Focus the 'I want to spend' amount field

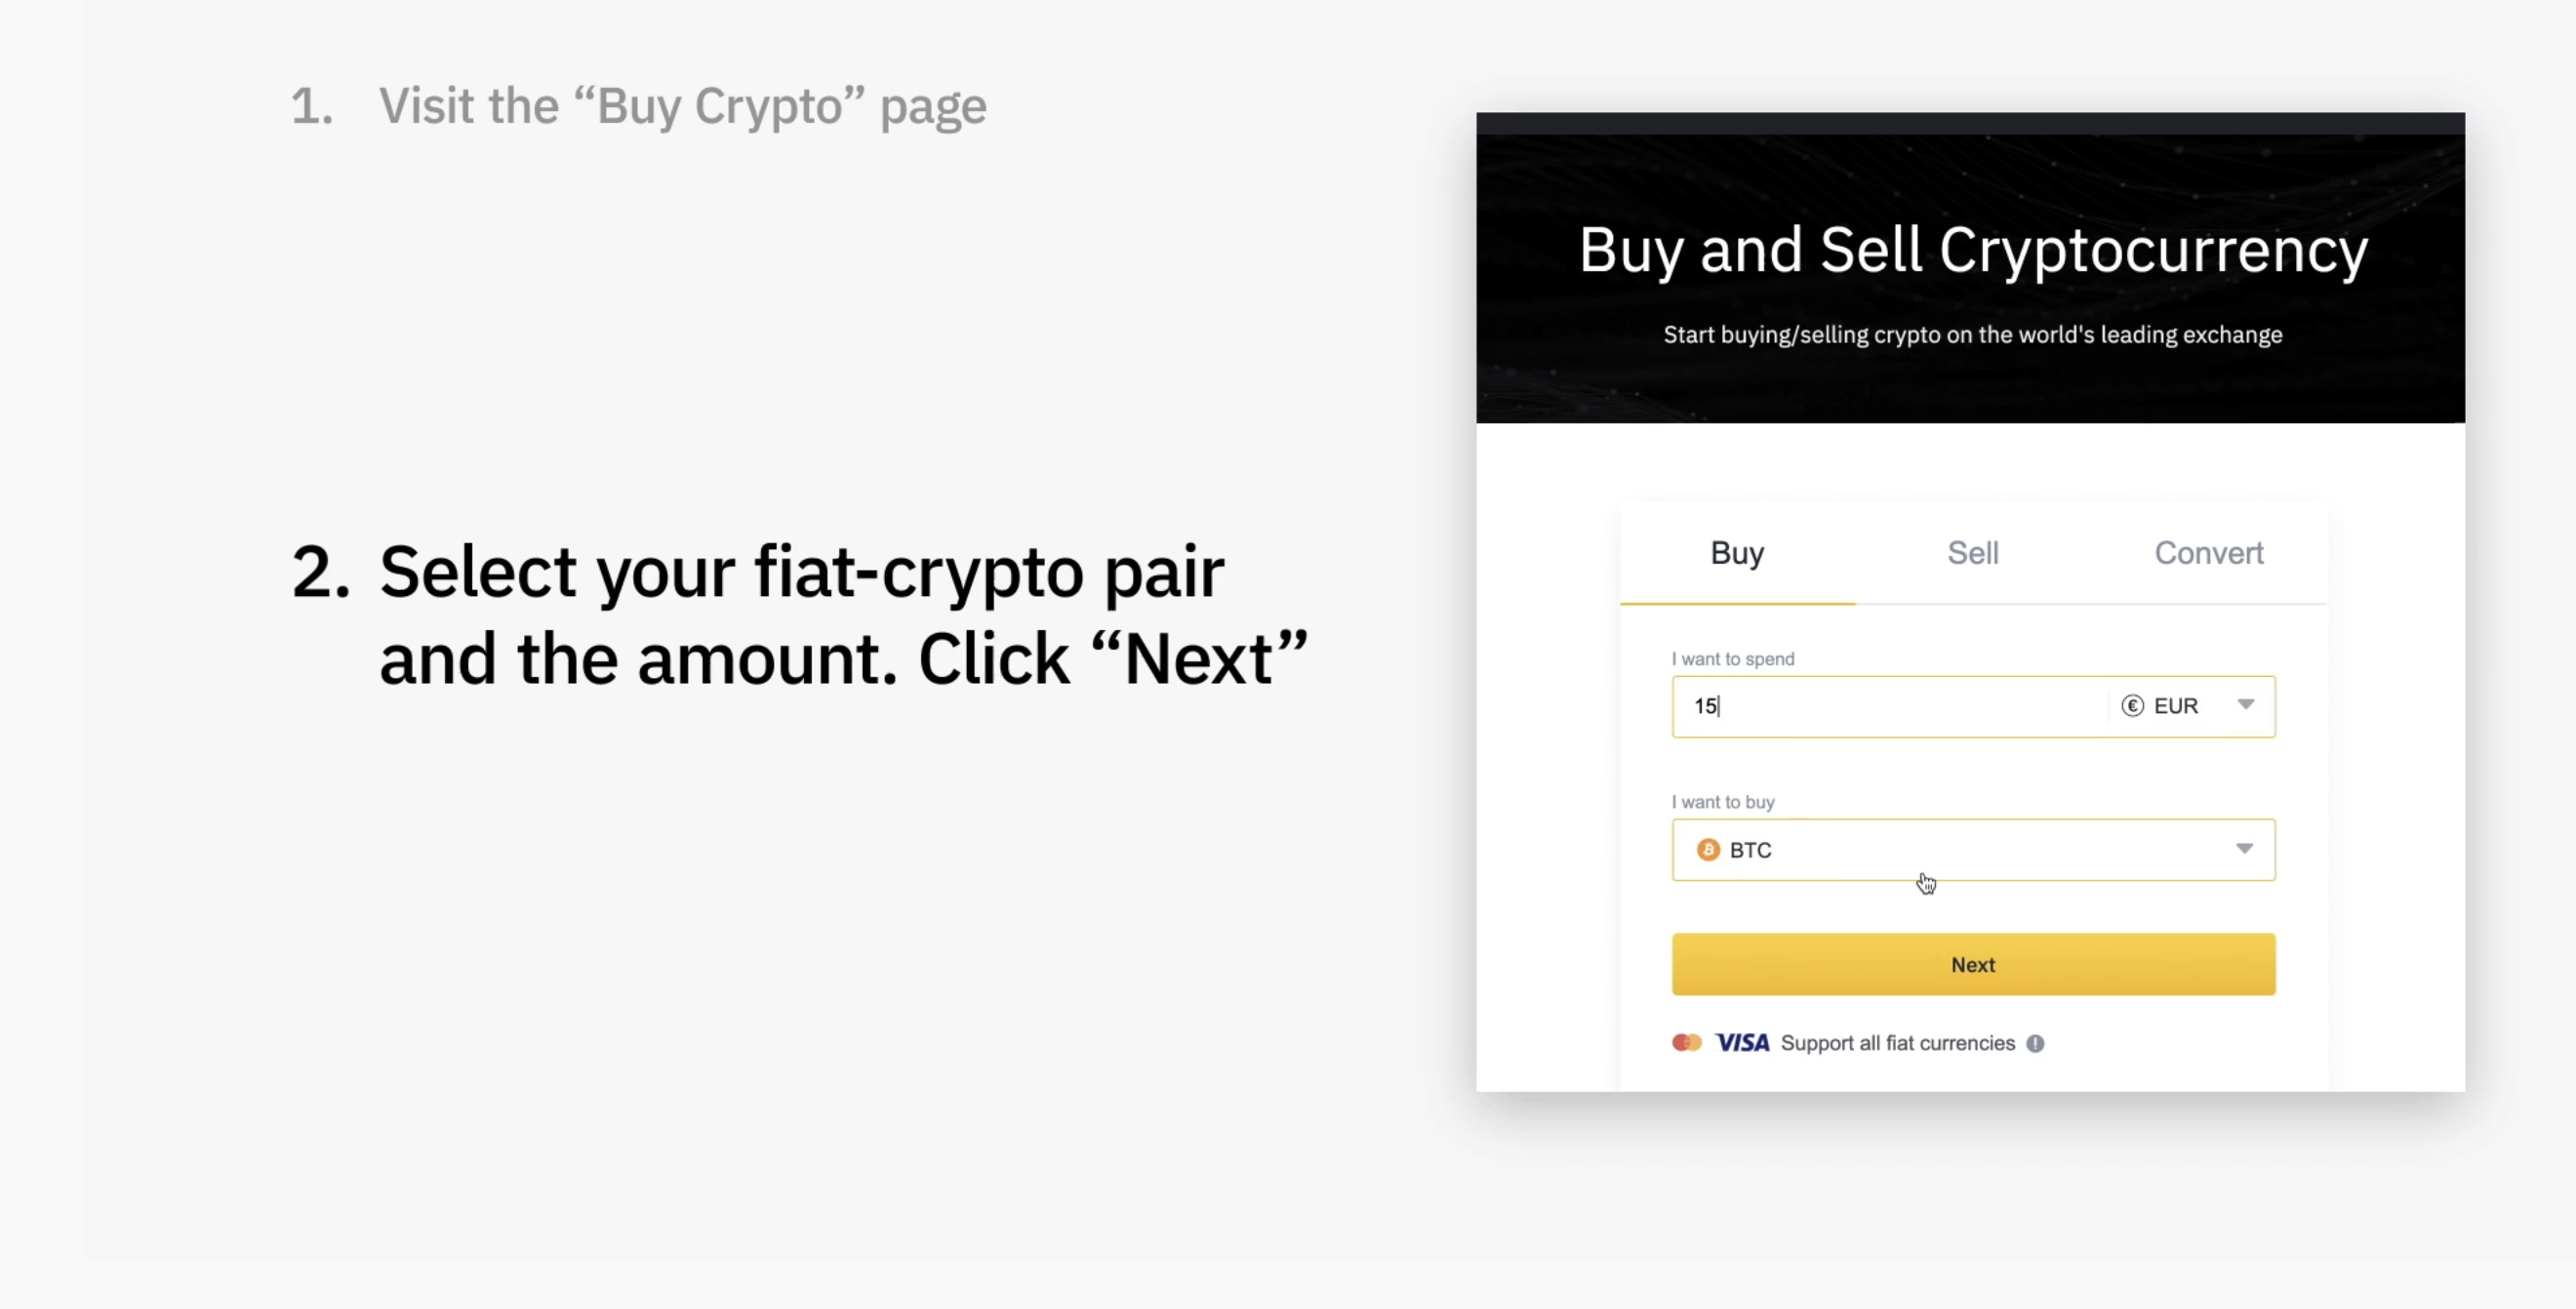coord(1890,706)
